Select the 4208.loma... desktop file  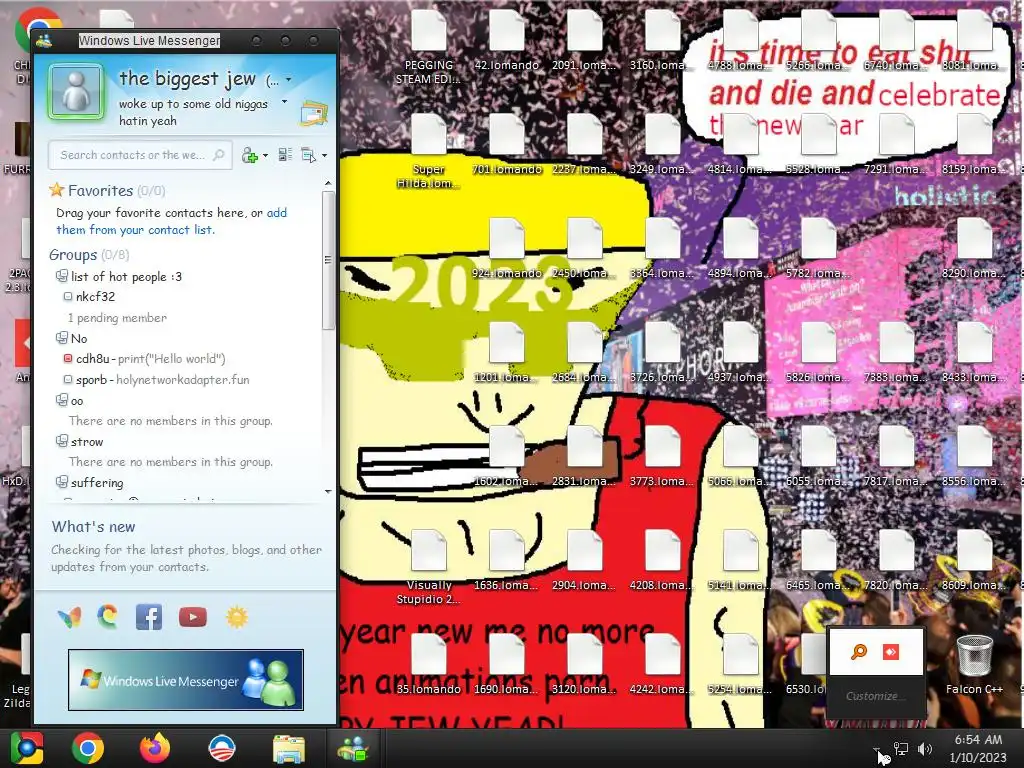click(x=662, y=560)
